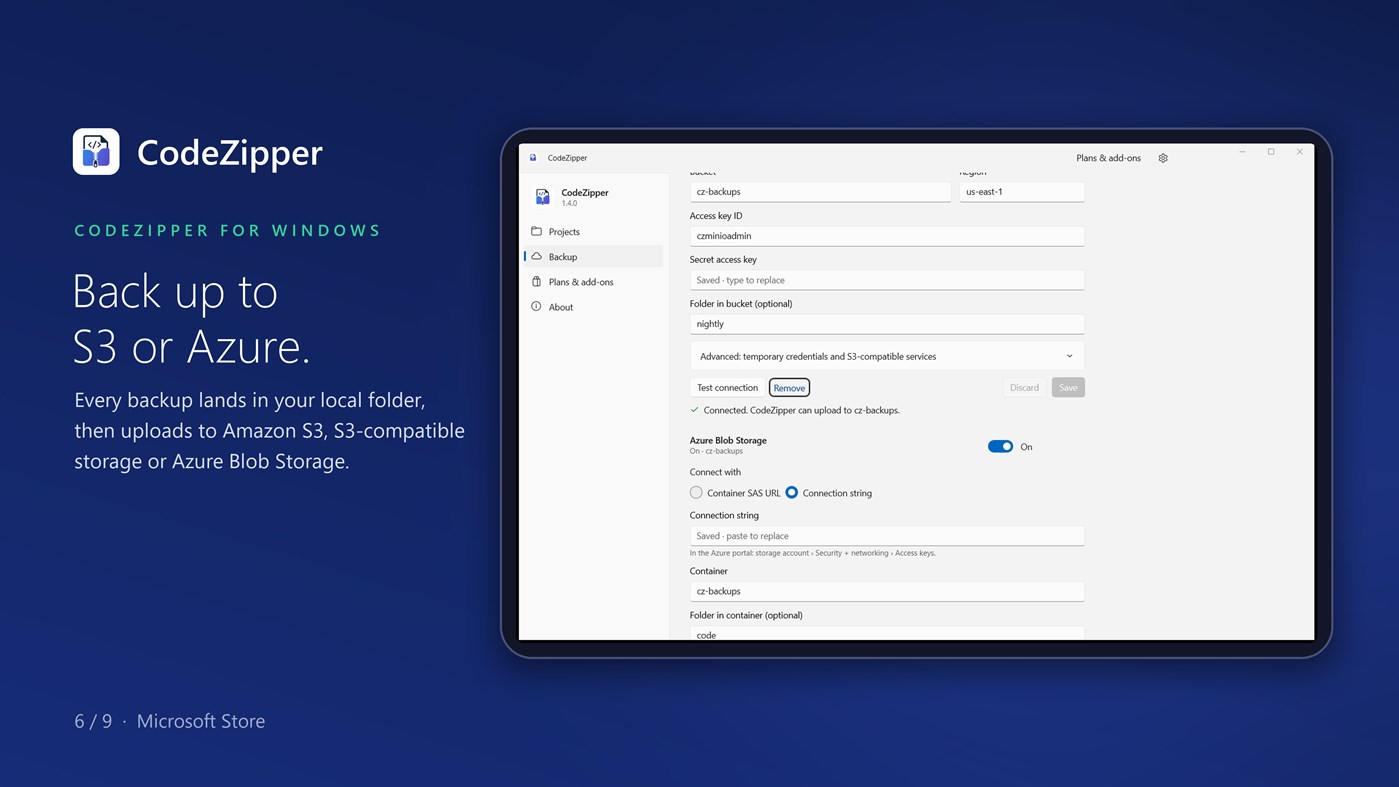Click the Folder in bucket field
Screen dimensions: 1399x787
pos(887,324)
